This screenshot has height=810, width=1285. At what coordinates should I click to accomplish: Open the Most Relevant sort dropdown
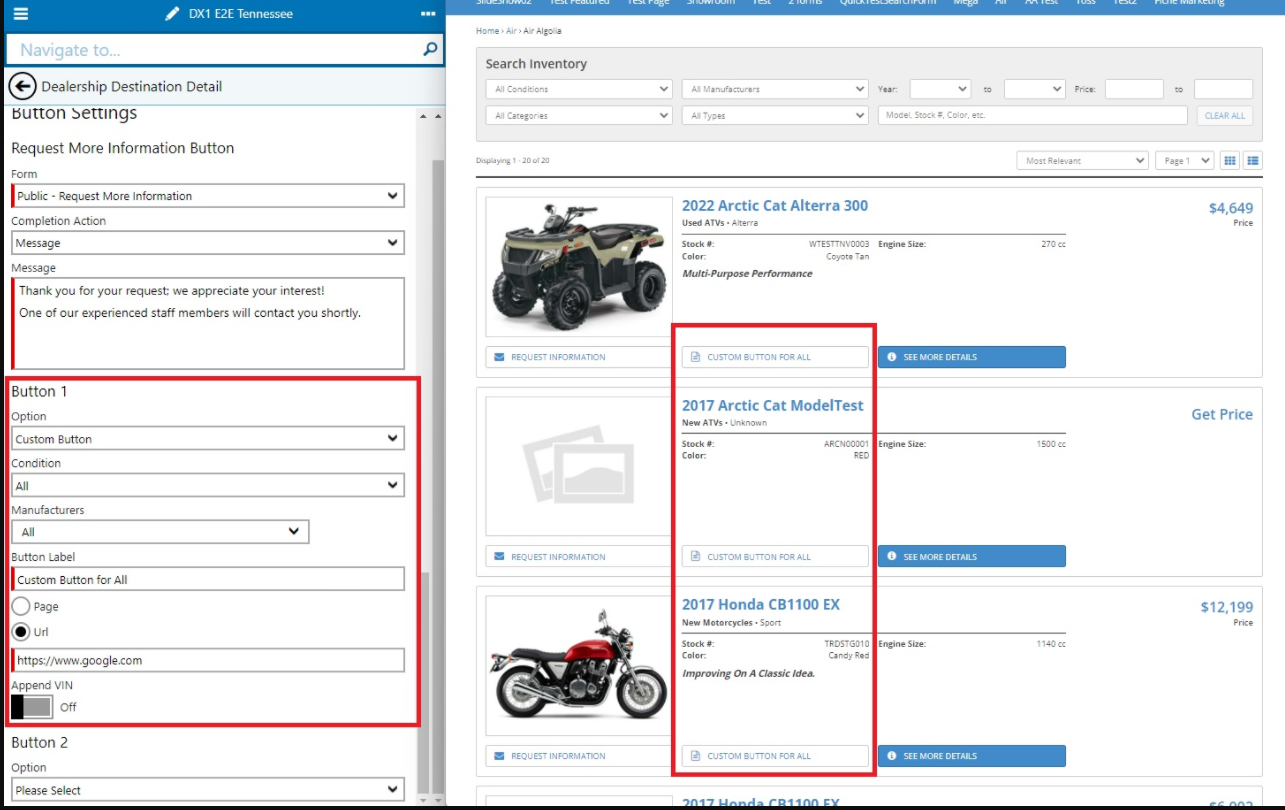pyautogui.click(x=1082, y=160)
